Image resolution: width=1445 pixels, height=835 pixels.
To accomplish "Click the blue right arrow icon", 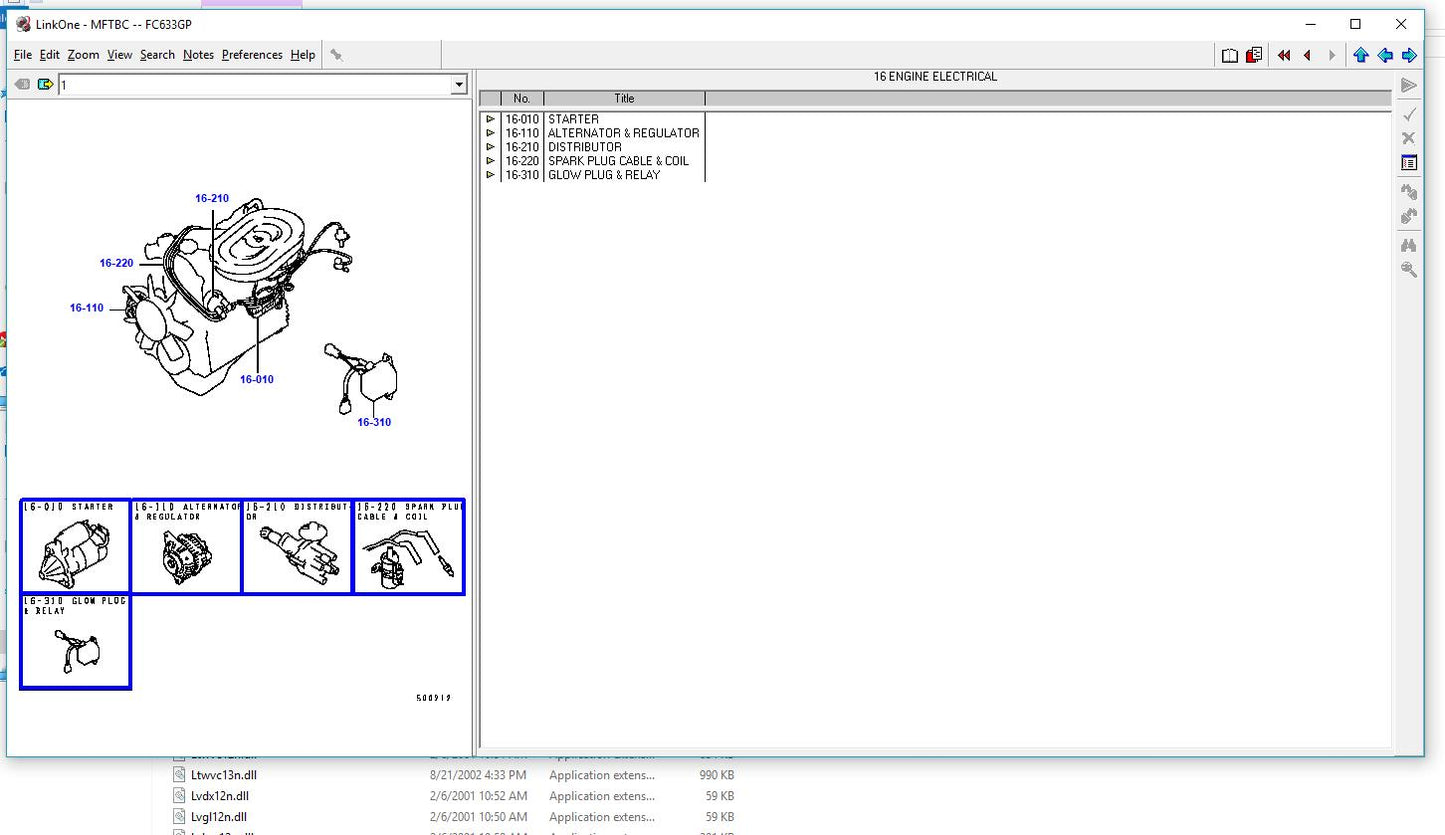I will 1409,55.
